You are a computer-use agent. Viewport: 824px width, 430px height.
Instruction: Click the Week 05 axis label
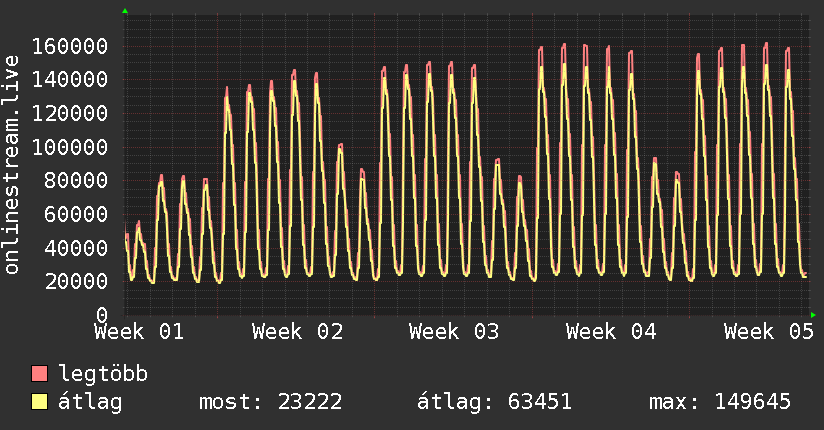pos(769,332)
